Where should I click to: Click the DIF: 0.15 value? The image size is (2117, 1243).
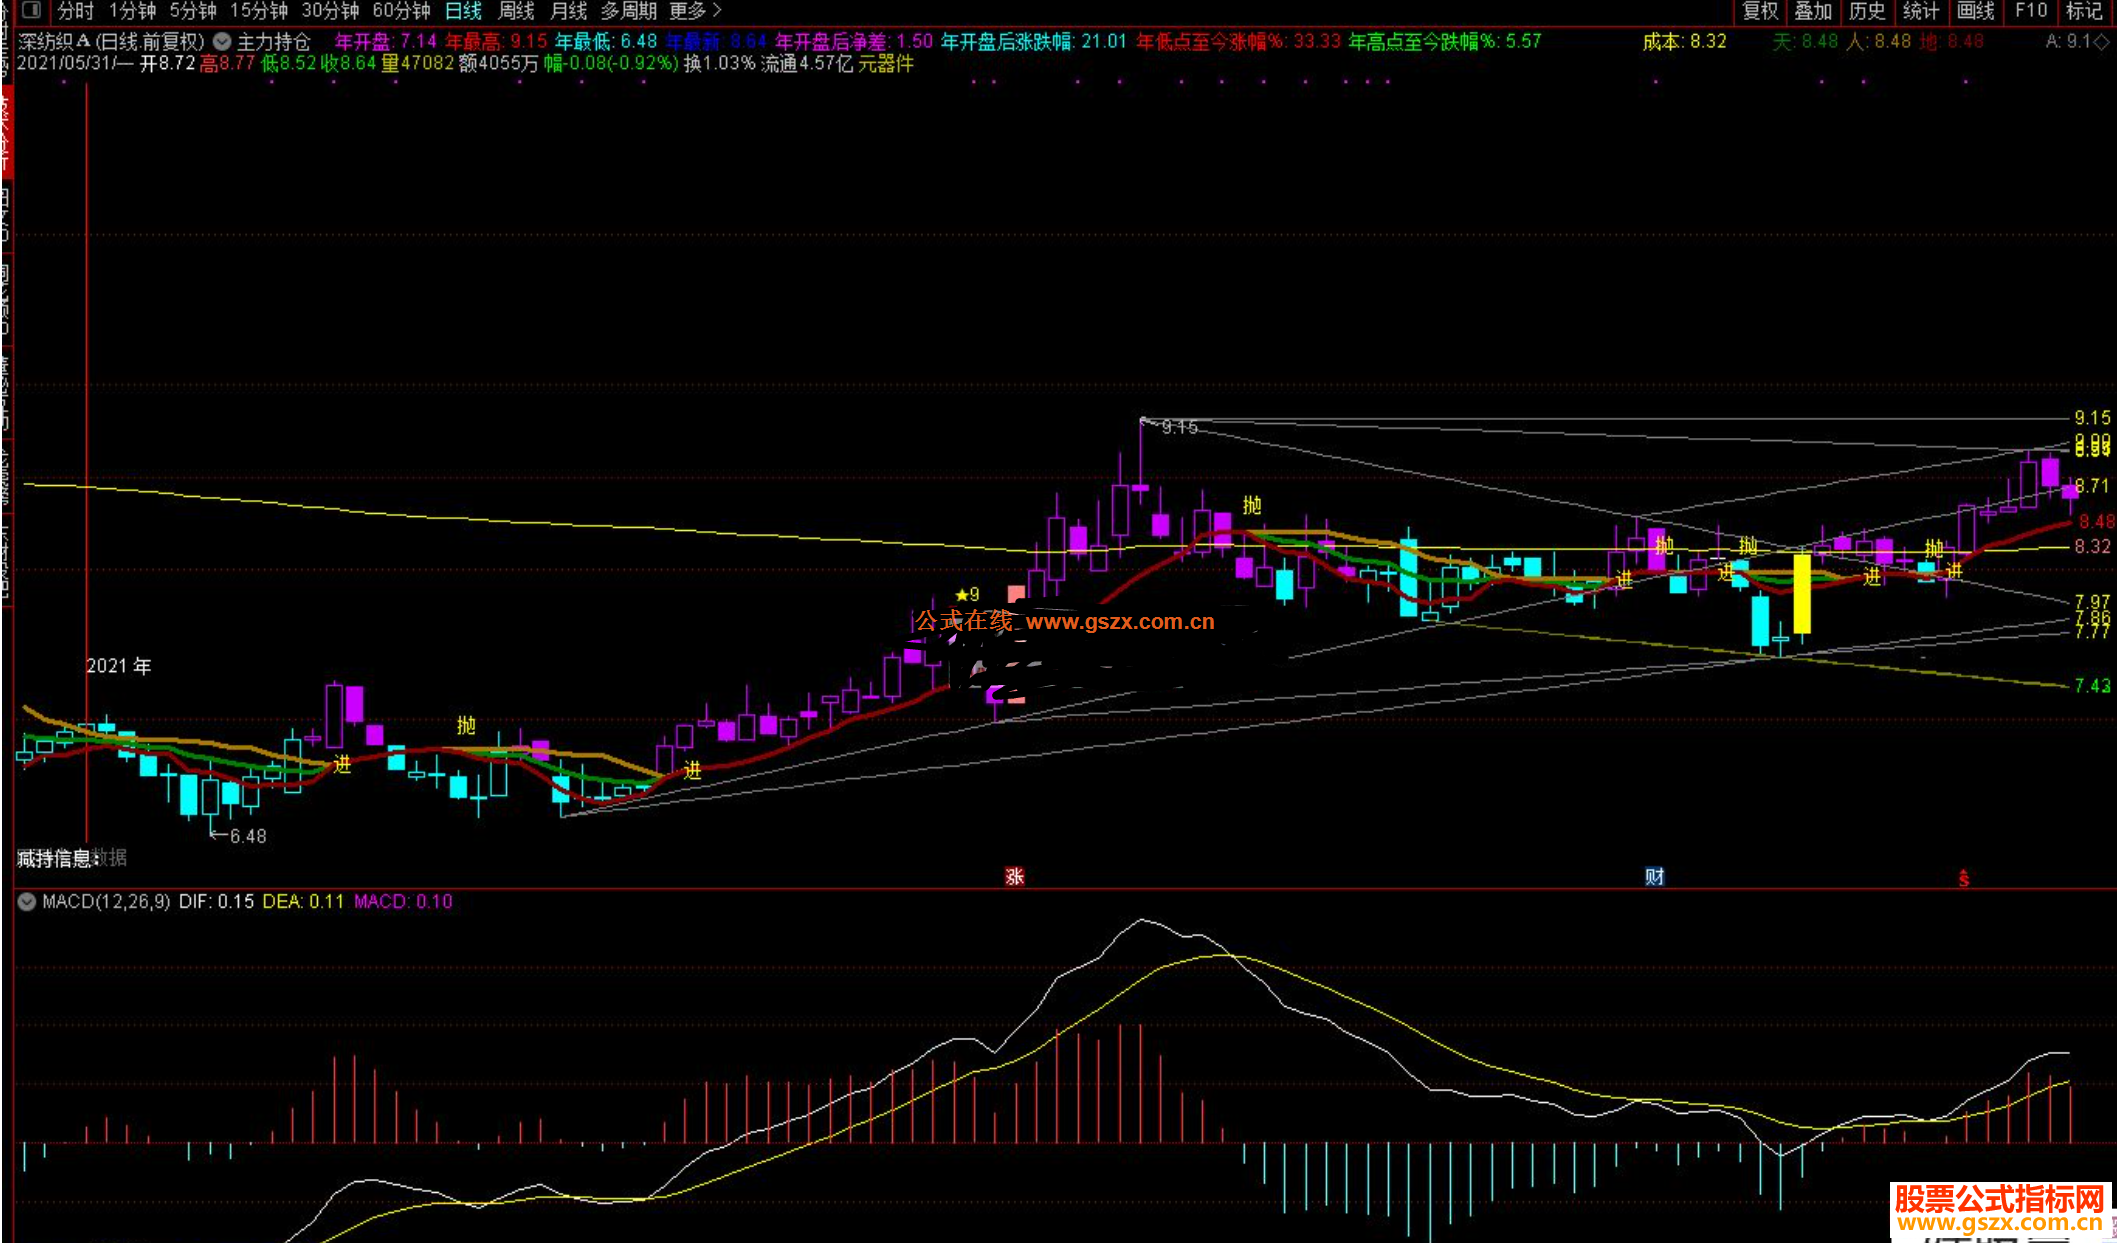[x=216, y=901]
